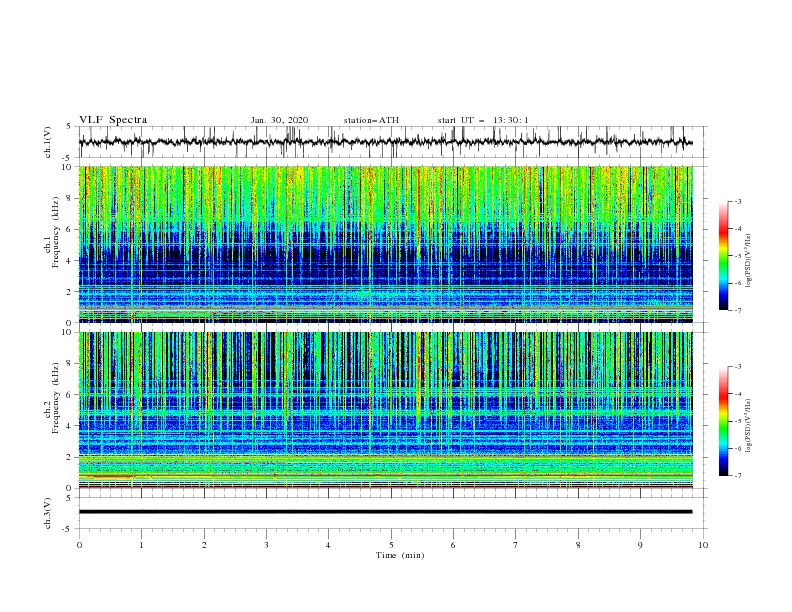Click the time axis tick label '3'
Viewport: 792px width, 612px height.
tap(266, 545)
